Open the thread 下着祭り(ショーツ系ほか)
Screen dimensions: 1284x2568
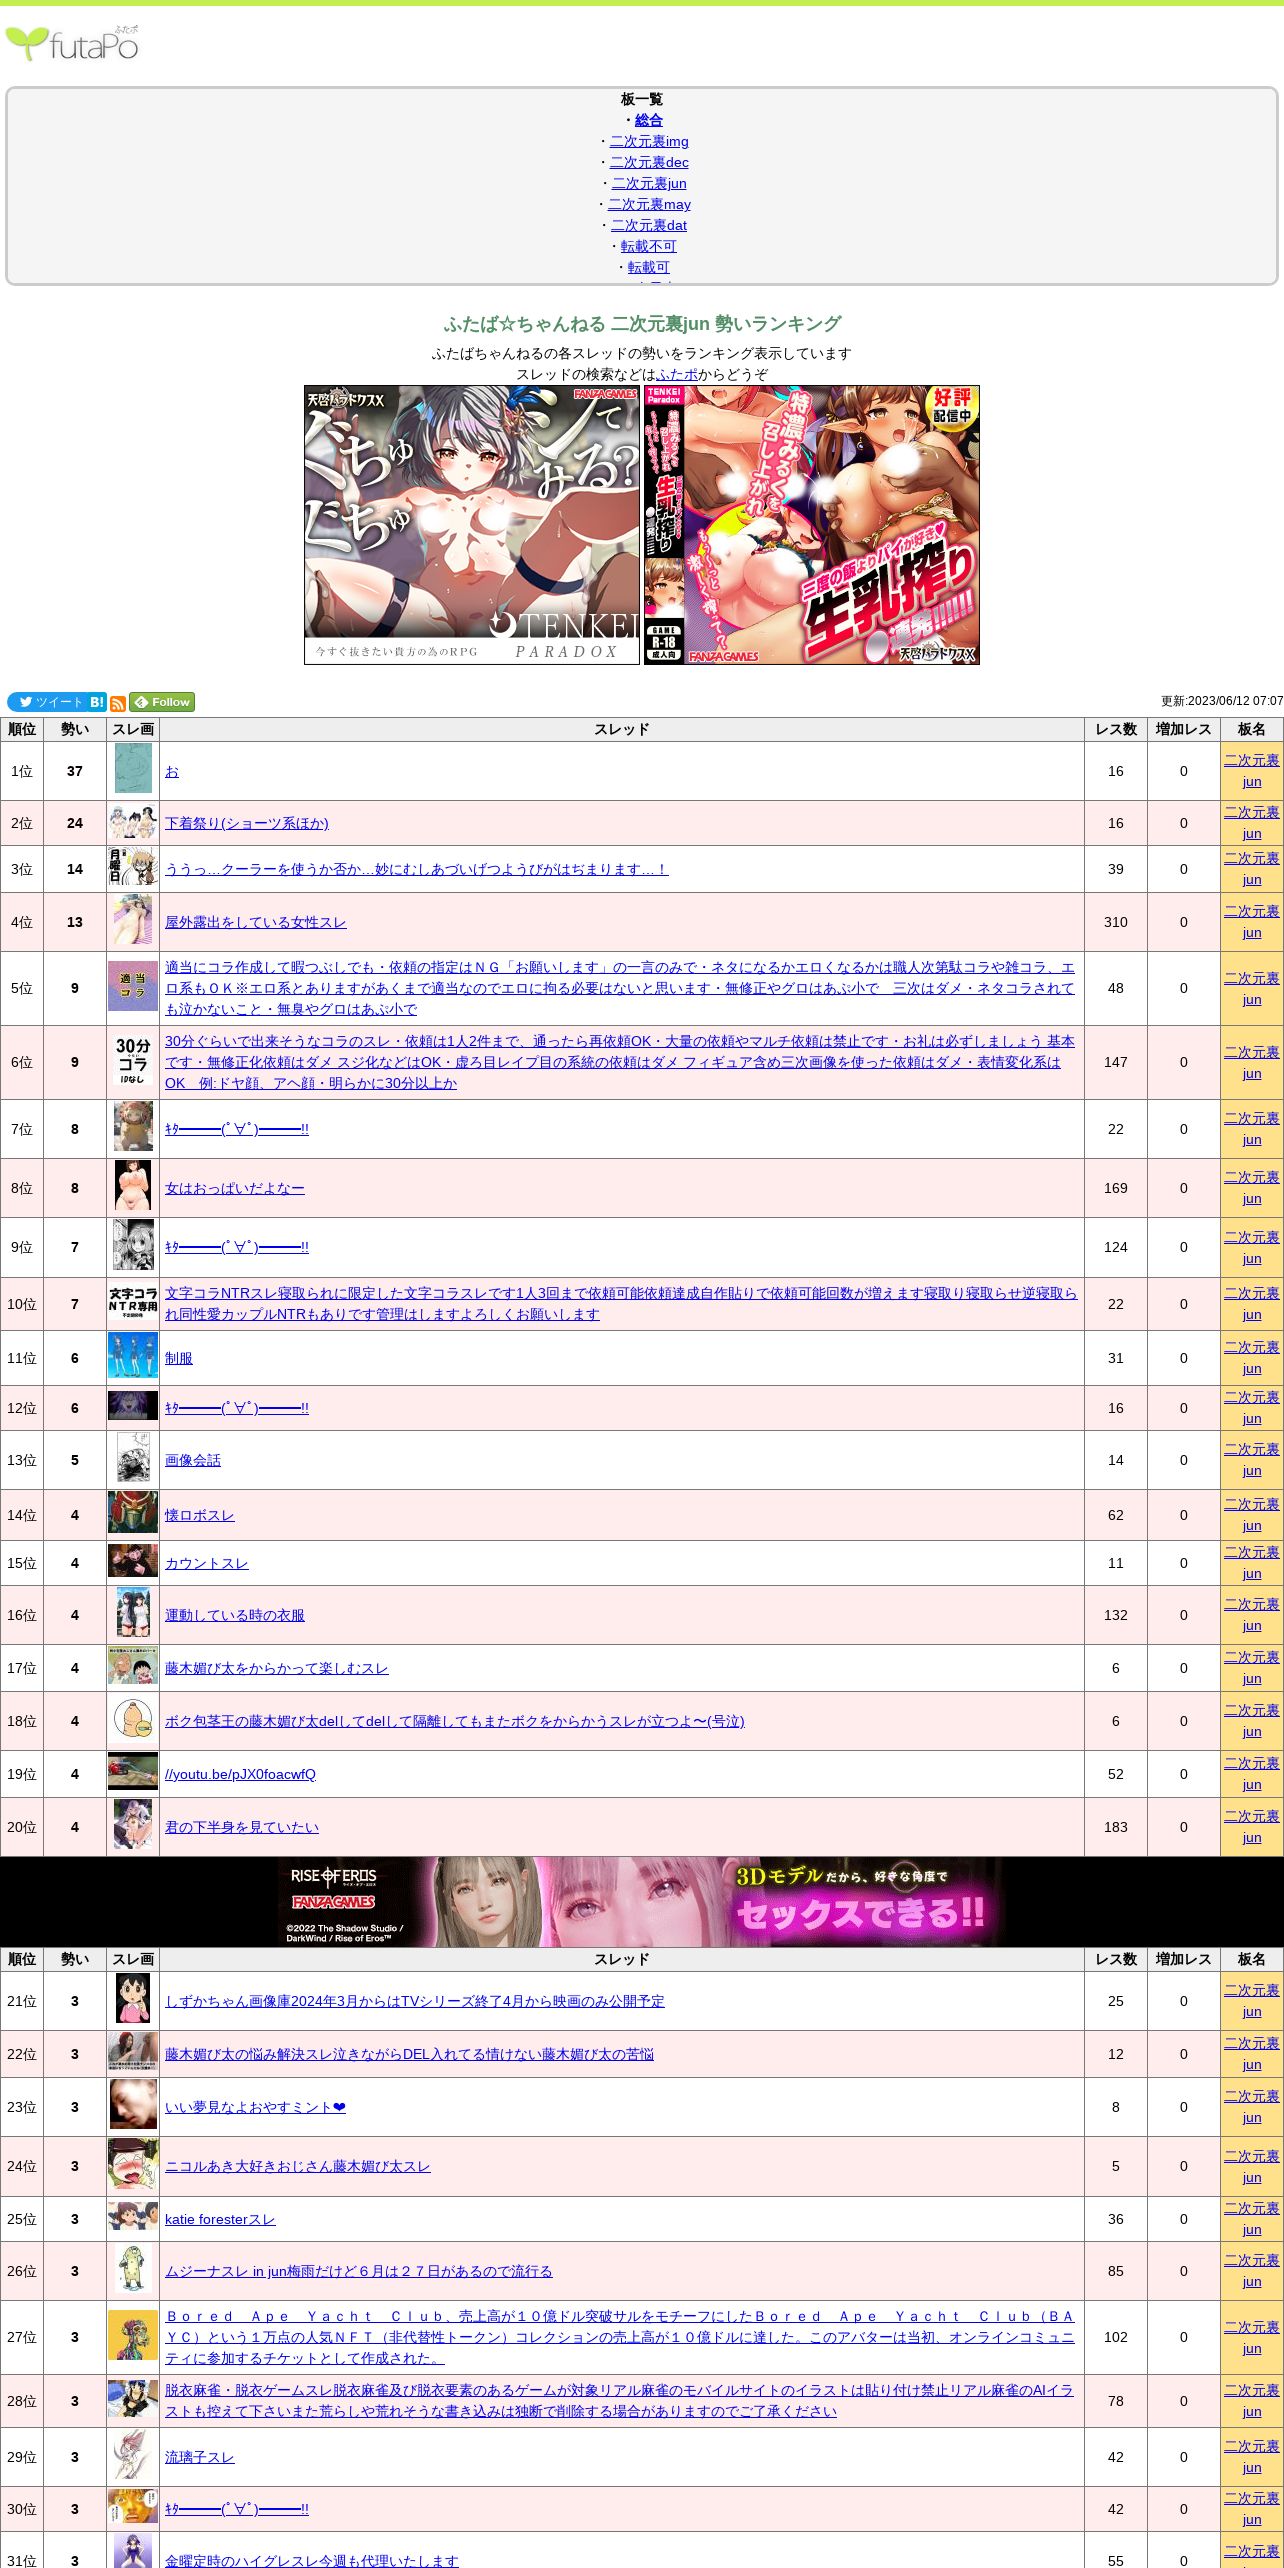[247, 823]
